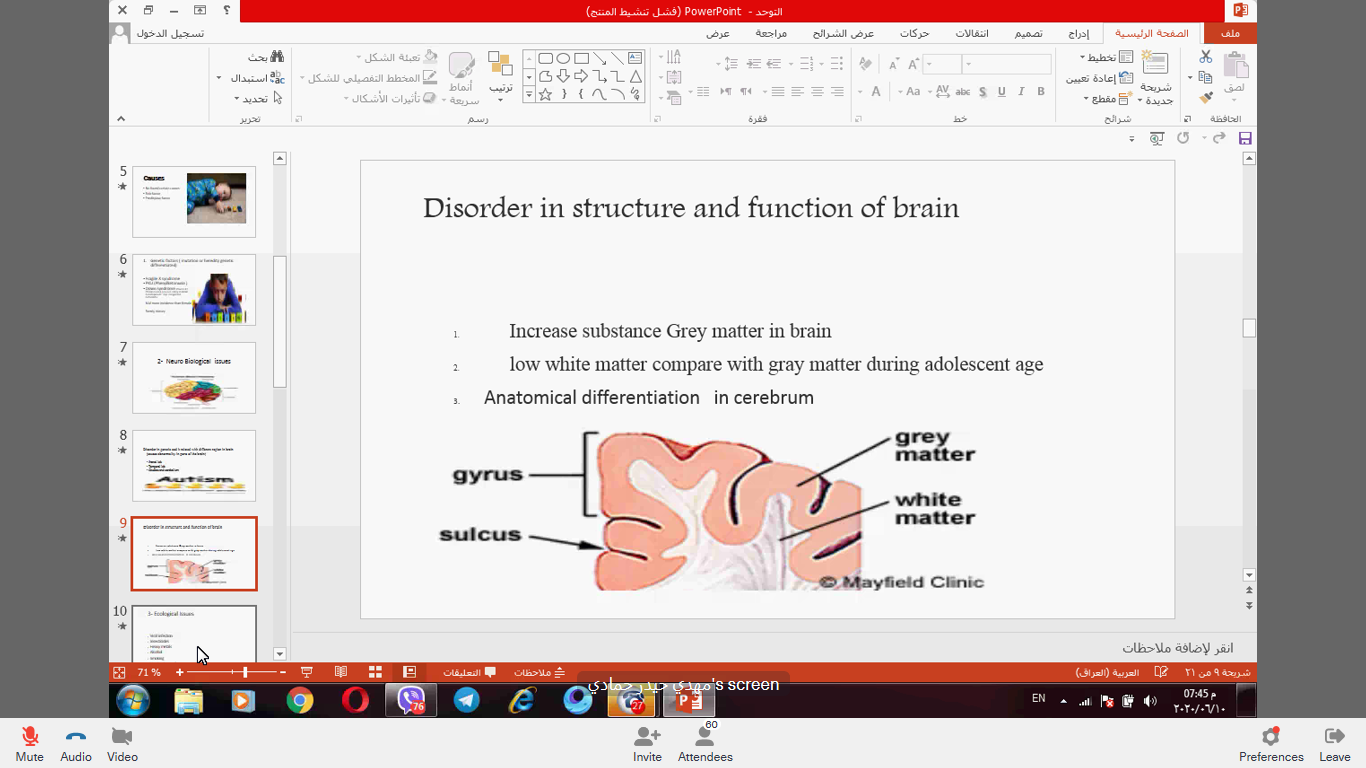The height and width of the screenshot is (768, 1366).
Task: Toggle text Shadow formatting
Action: (x=983, y=91)
